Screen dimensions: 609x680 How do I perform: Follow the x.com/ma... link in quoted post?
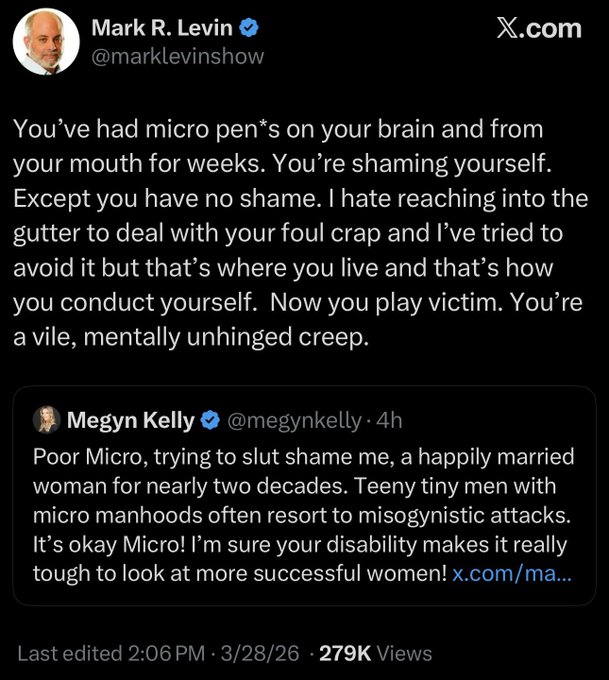[512, 574]
